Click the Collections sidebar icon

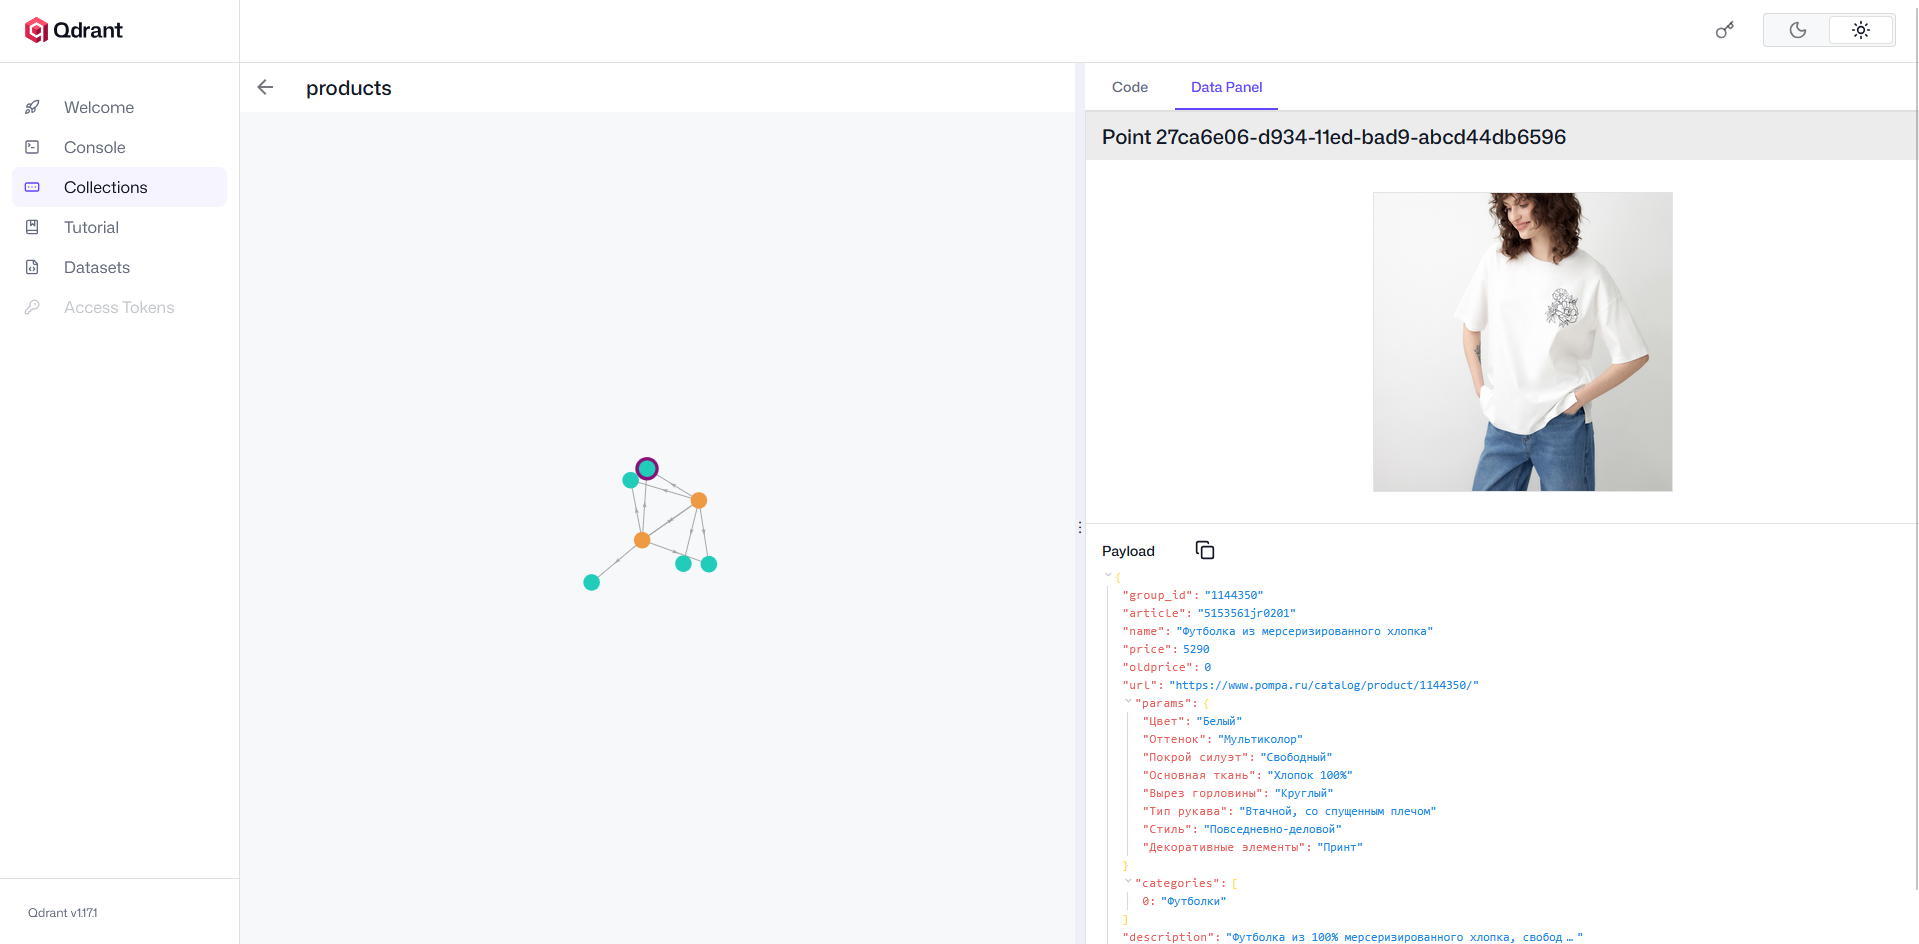[x=32, y=187]
